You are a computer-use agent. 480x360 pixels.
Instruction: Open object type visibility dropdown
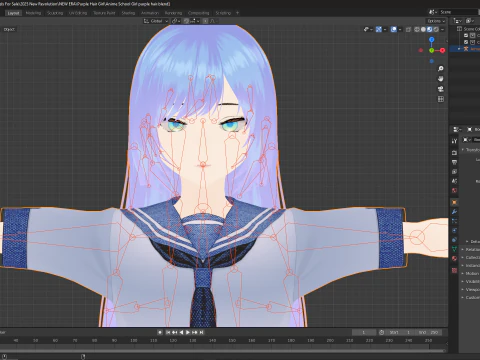[367, 29]
